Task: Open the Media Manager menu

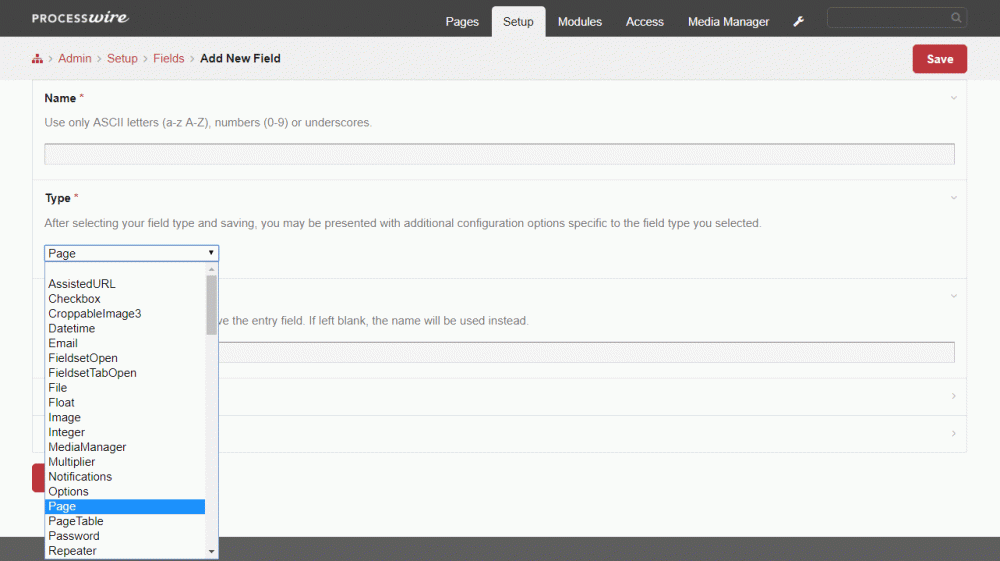Action: pos(728,22)
